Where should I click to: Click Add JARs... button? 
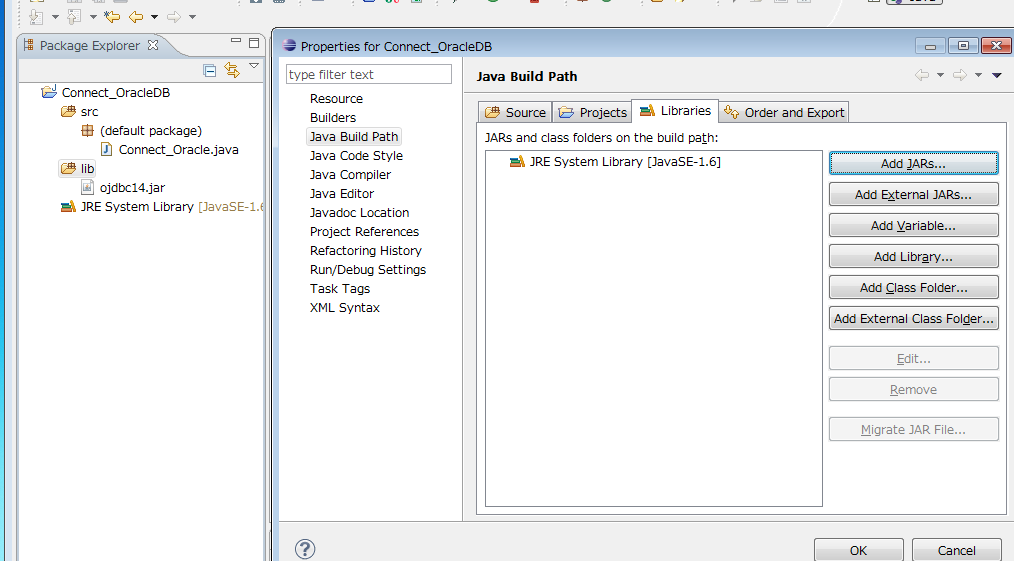[913, 164]
